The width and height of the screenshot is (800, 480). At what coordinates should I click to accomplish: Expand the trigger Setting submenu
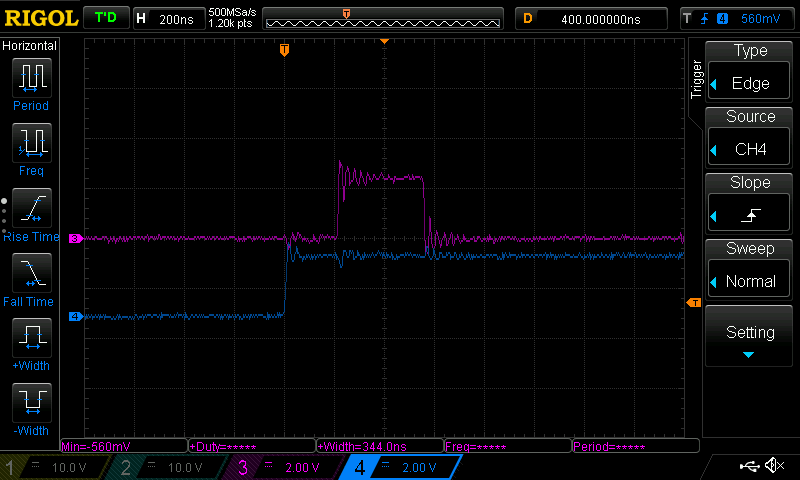point(749,336)
